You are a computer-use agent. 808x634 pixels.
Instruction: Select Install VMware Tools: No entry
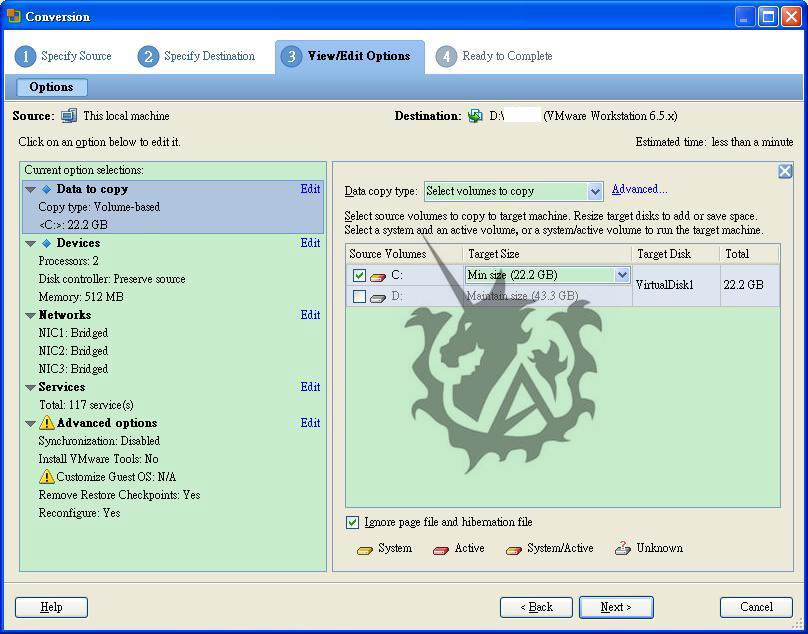98,459
